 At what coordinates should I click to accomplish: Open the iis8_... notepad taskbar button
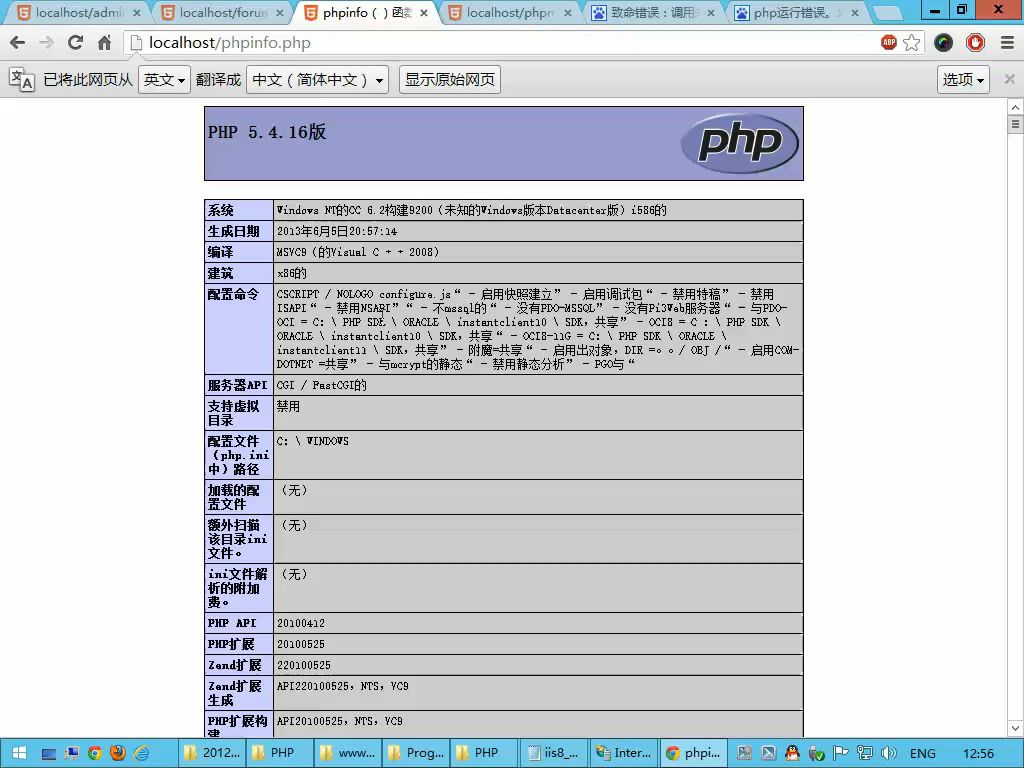pyautogui.click(x=552, y=753)
